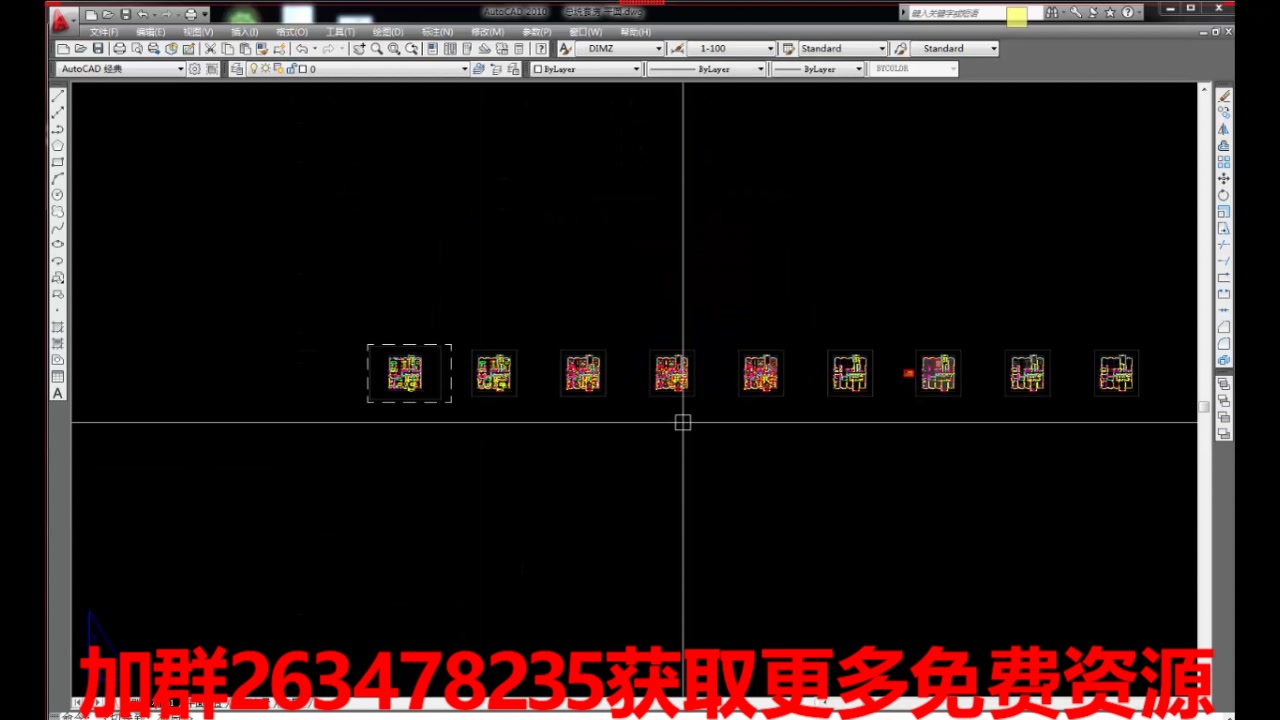The width and height of the screenshot is (1280, 720).
Task: Select the Array tool
Action: (1224, 162)
